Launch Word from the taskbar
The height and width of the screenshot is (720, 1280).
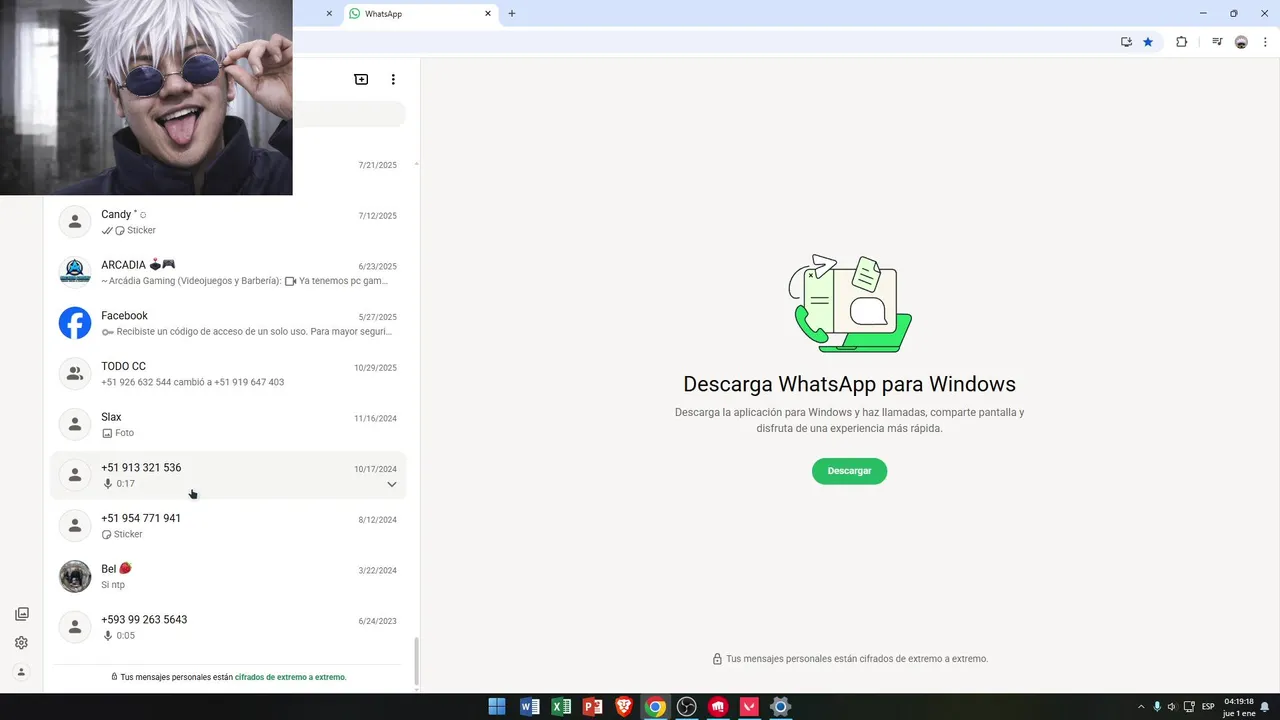(x=530, y=707)
